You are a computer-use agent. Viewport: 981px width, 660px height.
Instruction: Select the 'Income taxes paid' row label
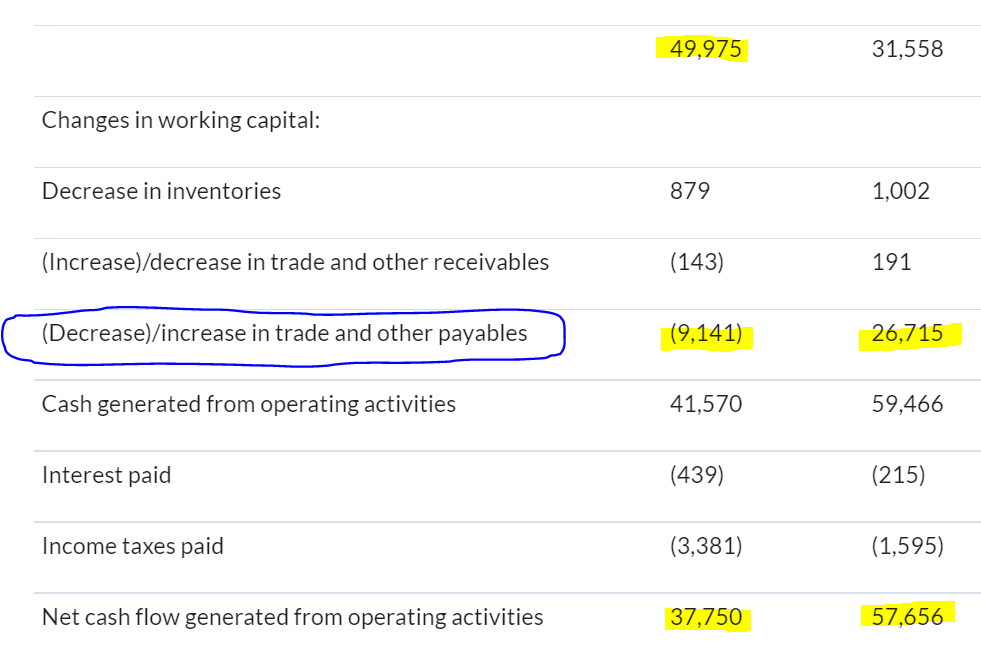[x=133, y=546]
